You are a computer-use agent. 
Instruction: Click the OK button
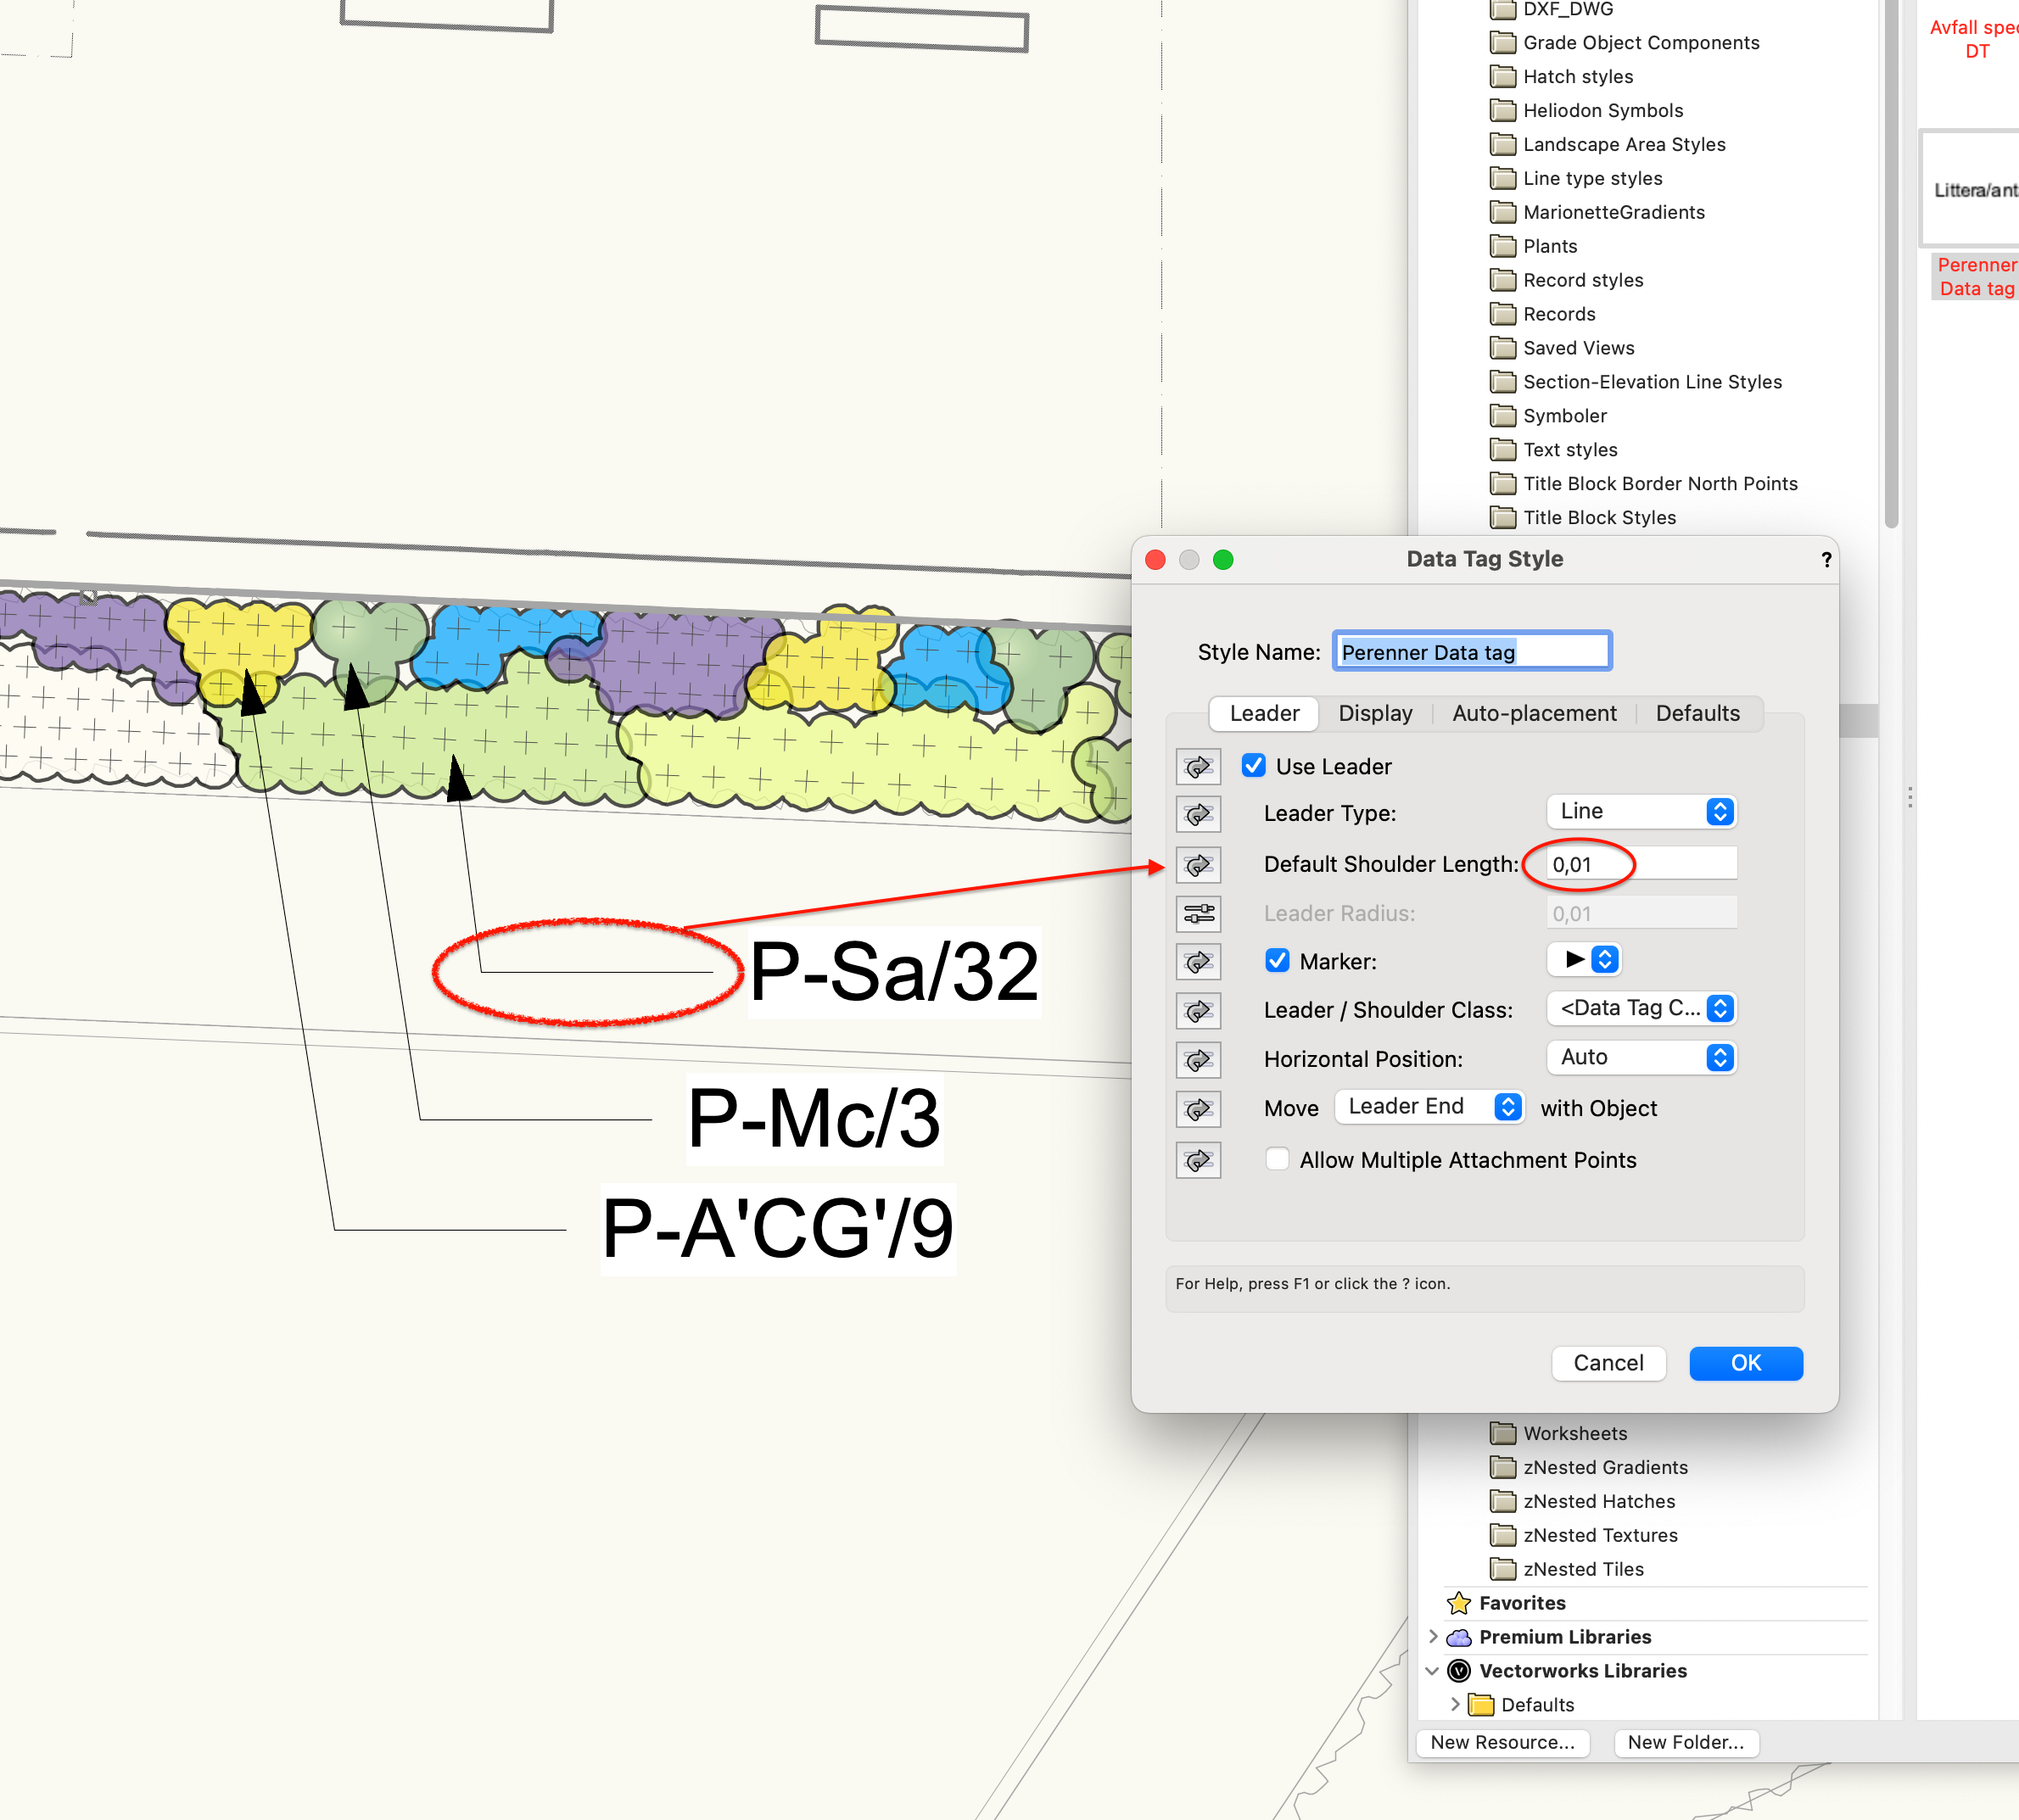click(1745, 1363)
